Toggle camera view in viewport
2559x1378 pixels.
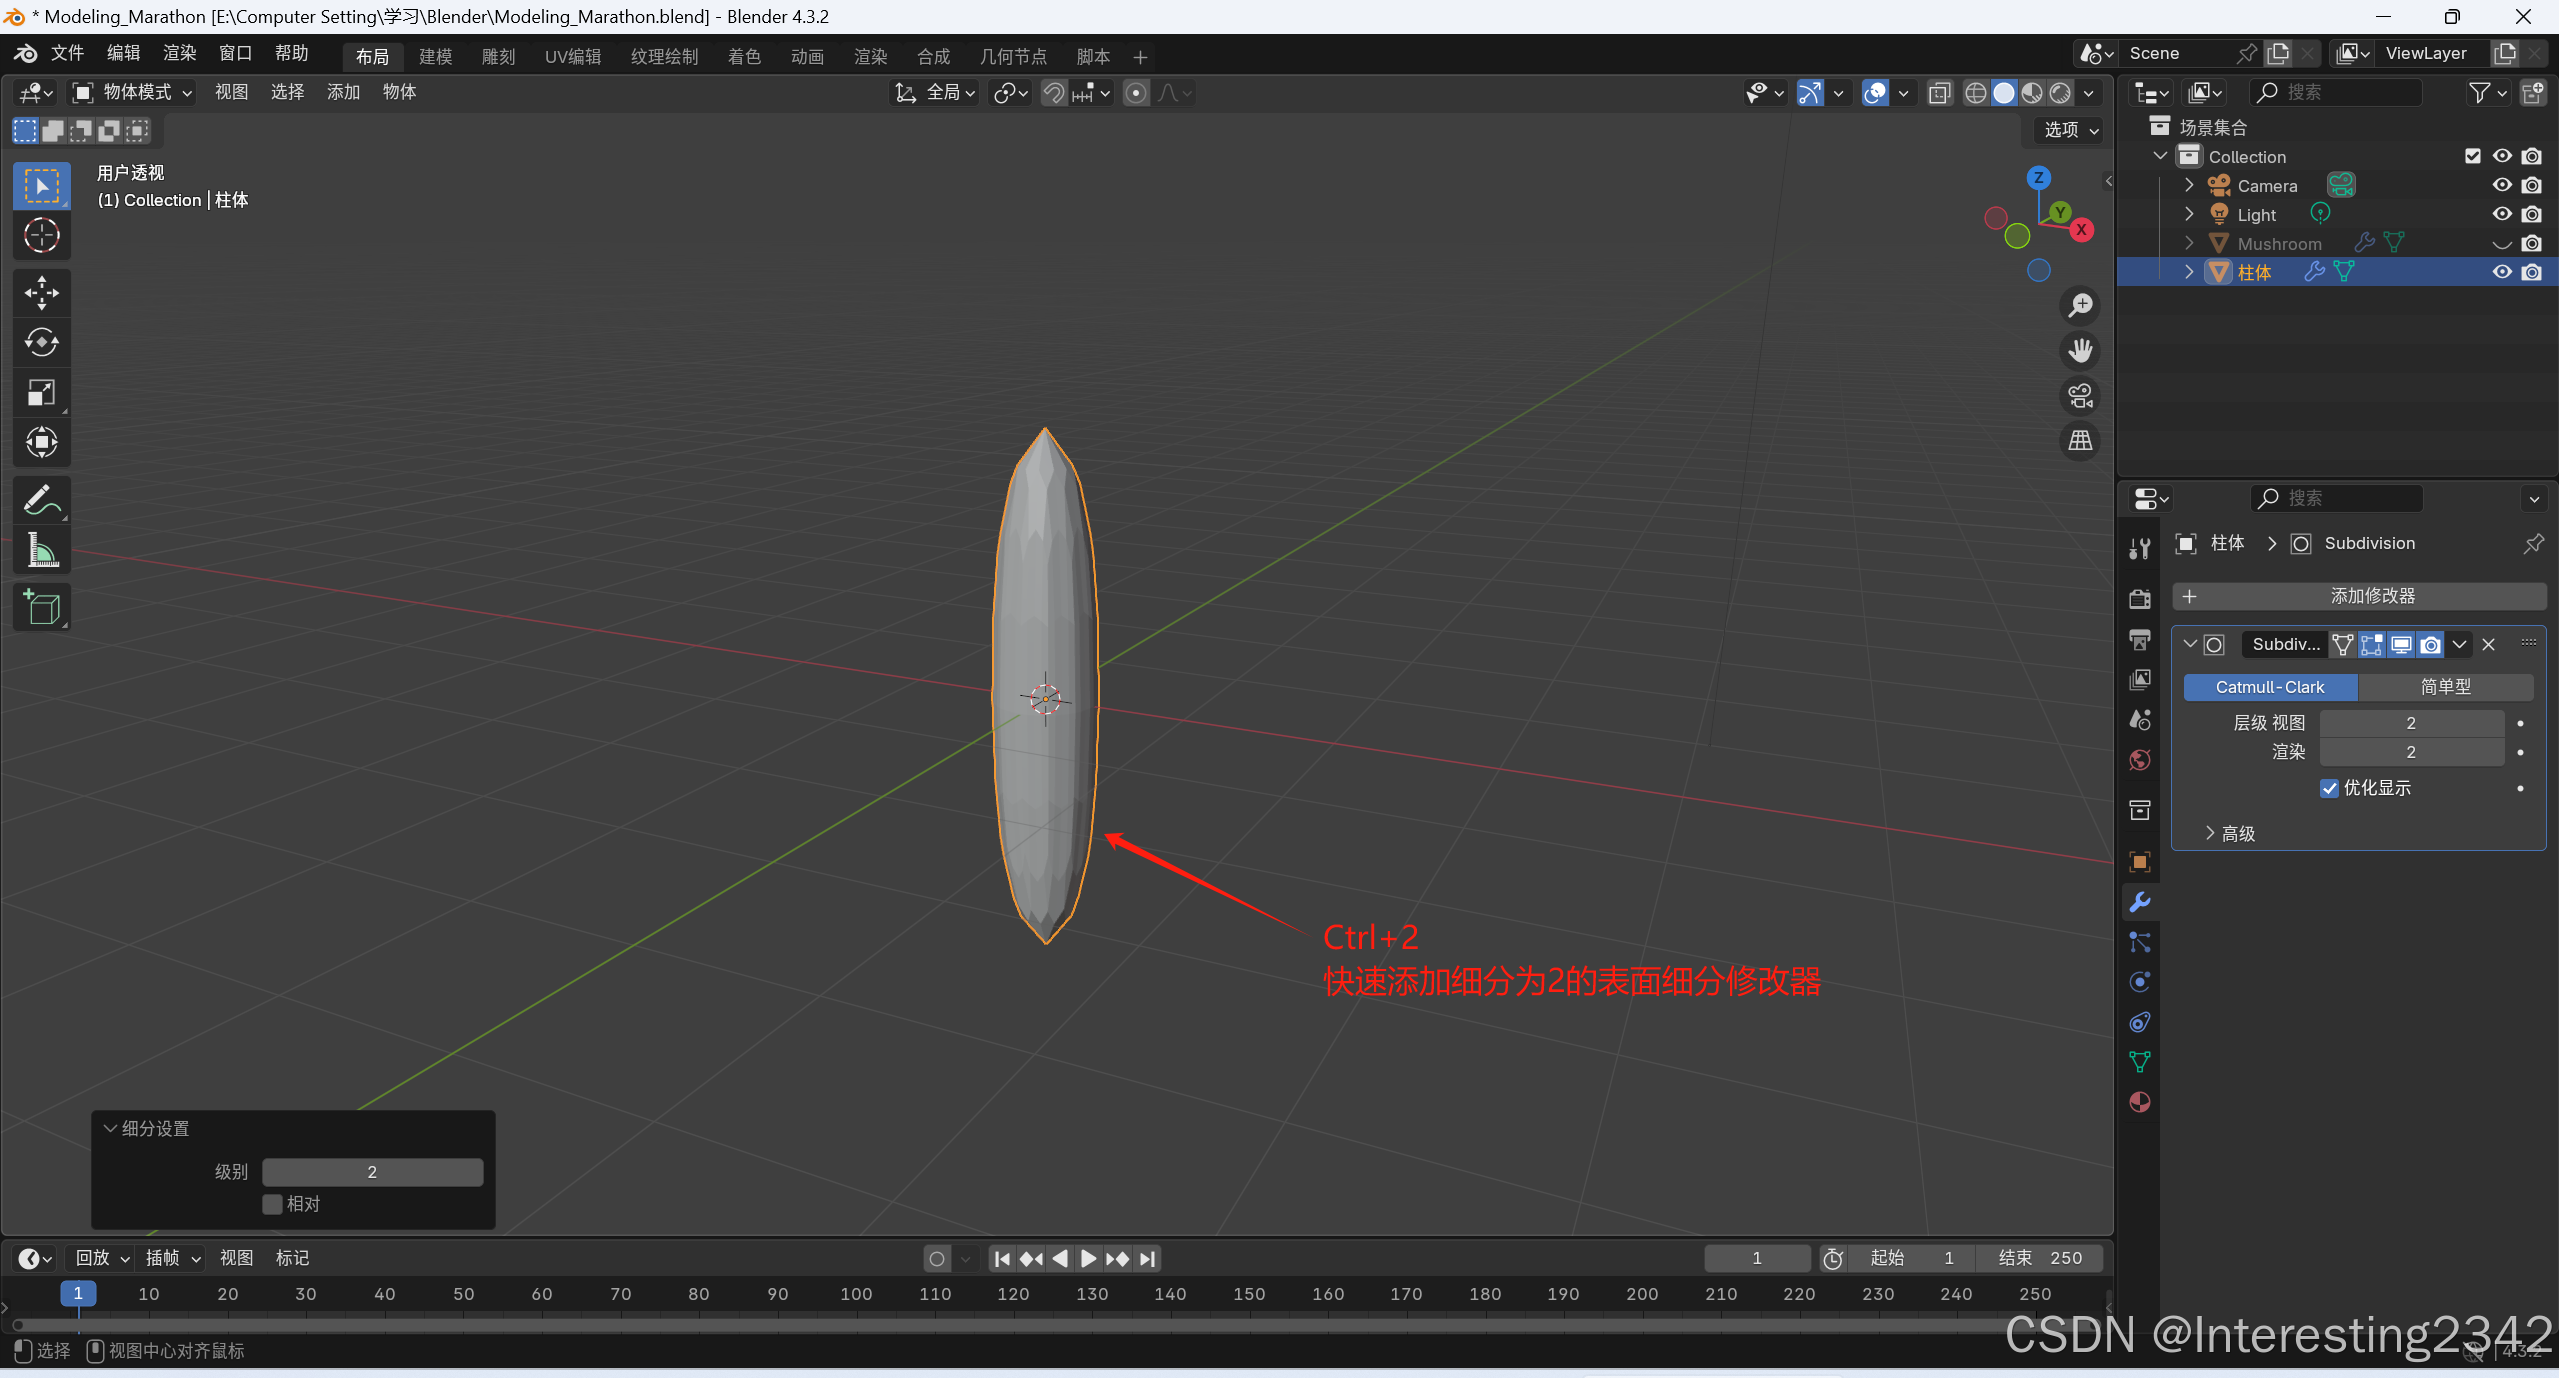point(2080,396)
